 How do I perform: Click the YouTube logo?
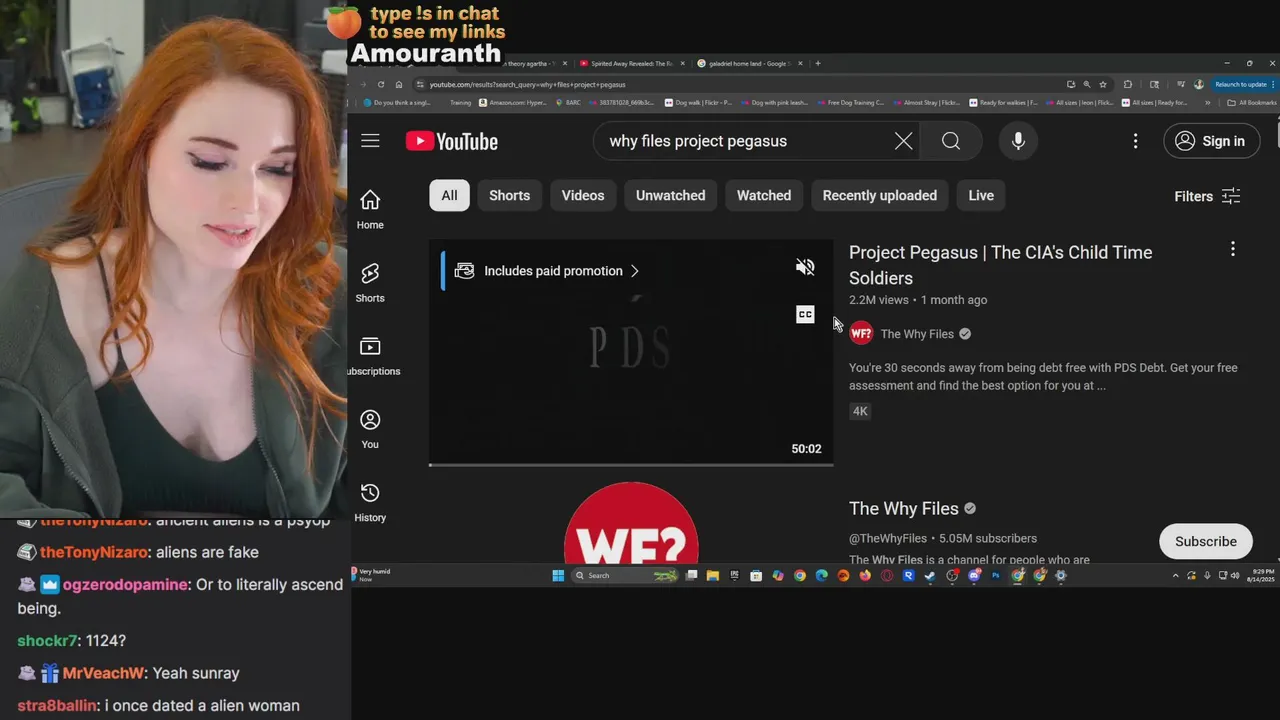[x=452, y=141]
